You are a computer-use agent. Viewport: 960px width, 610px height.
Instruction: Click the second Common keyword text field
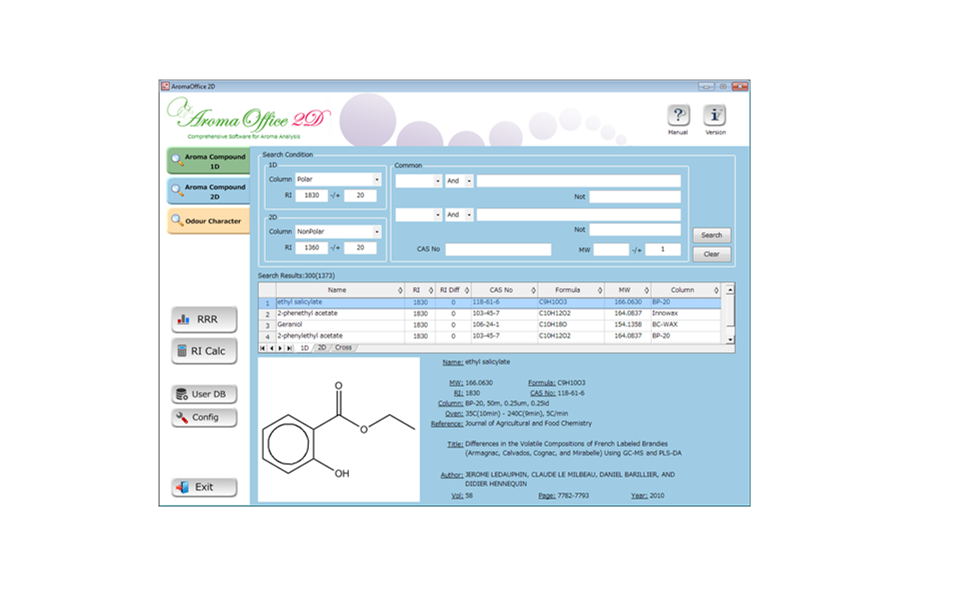point(579,215)
